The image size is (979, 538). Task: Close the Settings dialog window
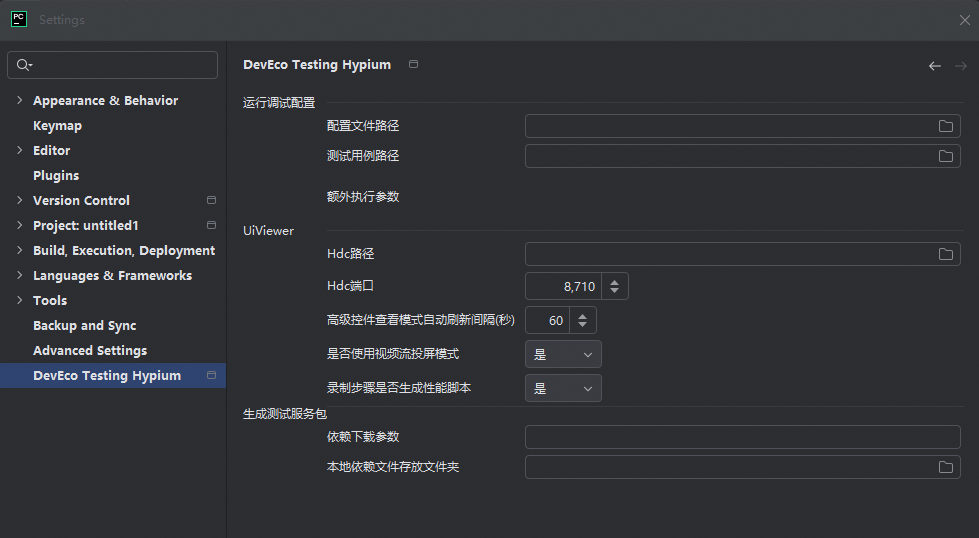[965, 20]
